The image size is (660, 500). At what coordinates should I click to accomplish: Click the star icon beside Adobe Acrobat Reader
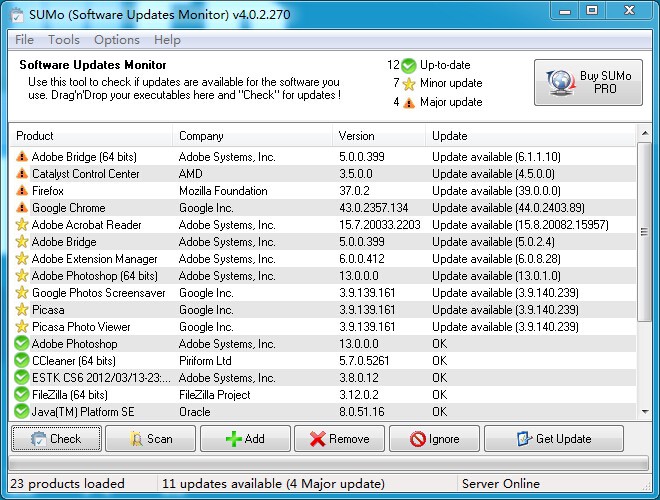pyautogui.click(x=21, y=225)
